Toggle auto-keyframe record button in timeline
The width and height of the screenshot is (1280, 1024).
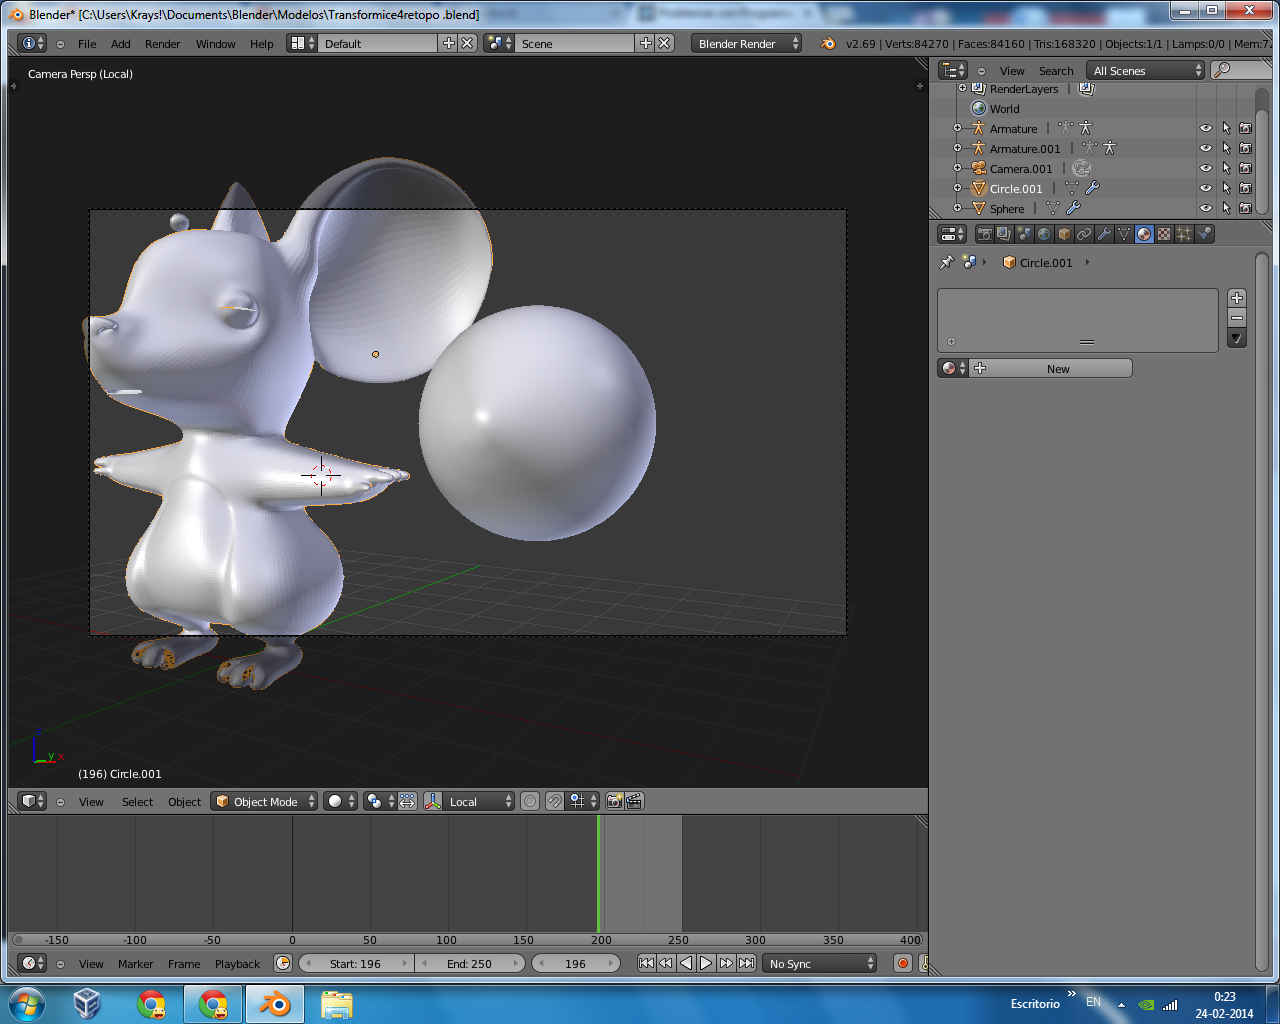(903, 963)
